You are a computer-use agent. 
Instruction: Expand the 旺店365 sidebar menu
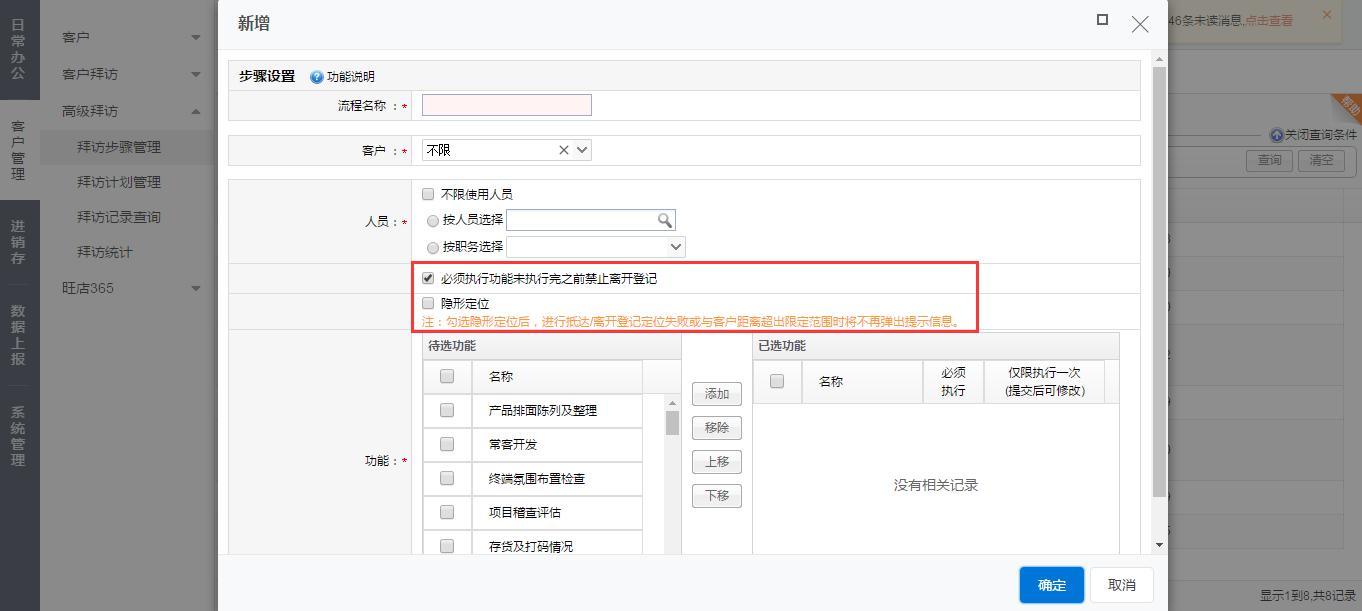[x=196, y=288]
